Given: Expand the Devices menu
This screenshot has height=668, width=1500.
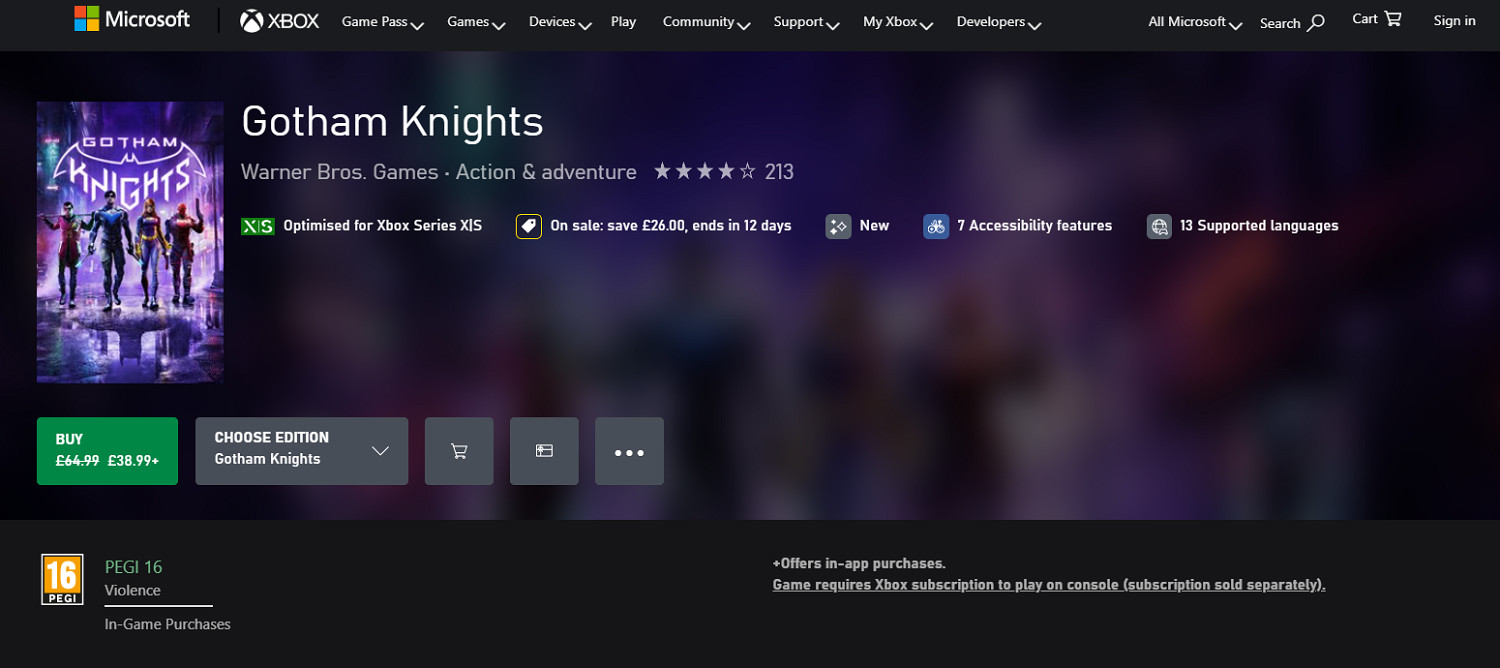Looking at the screenshot, I should click(x=560, y=22).
